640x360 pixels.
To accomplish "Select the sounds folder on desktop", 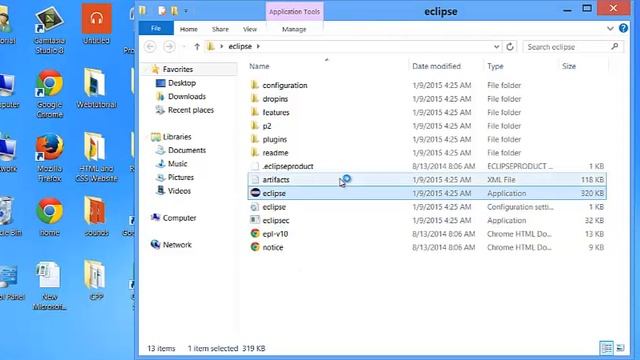I will (x=96, y=216).
